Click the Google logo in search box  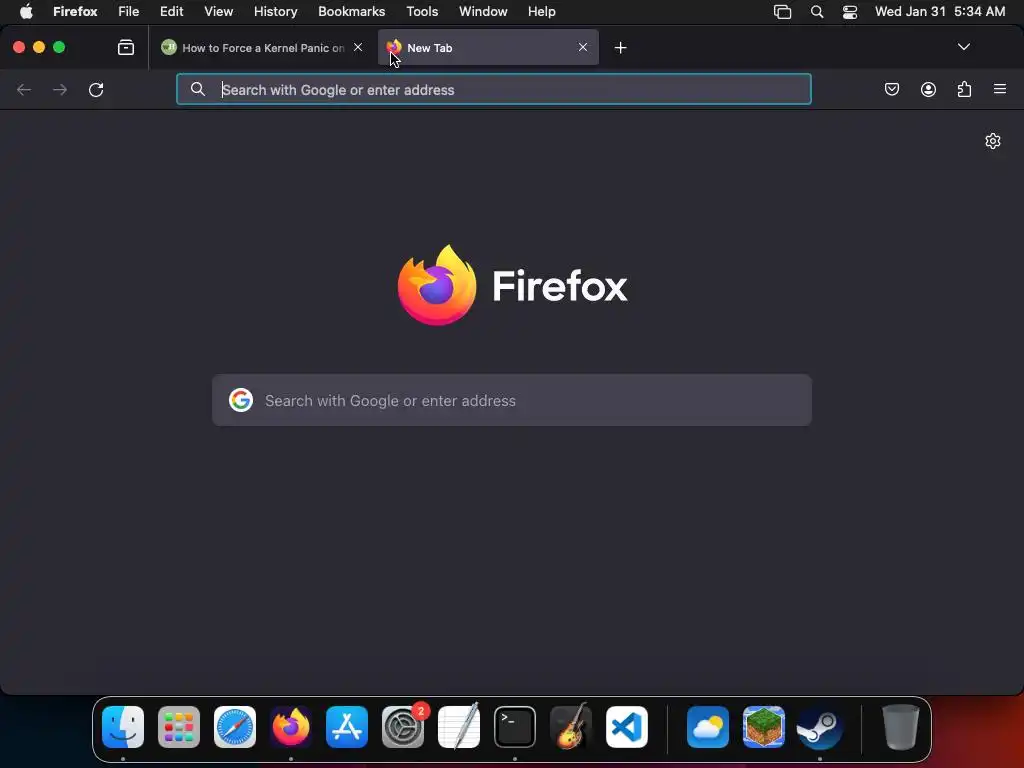pos(241,400)
